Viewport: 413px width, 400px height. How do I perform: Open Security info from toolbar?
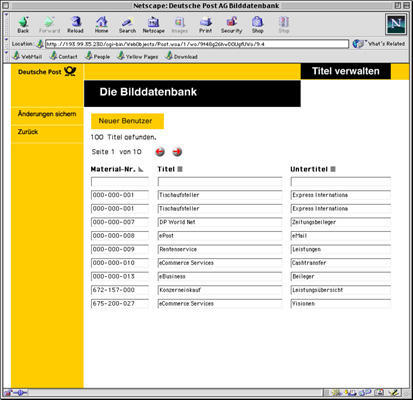(231, 25)
